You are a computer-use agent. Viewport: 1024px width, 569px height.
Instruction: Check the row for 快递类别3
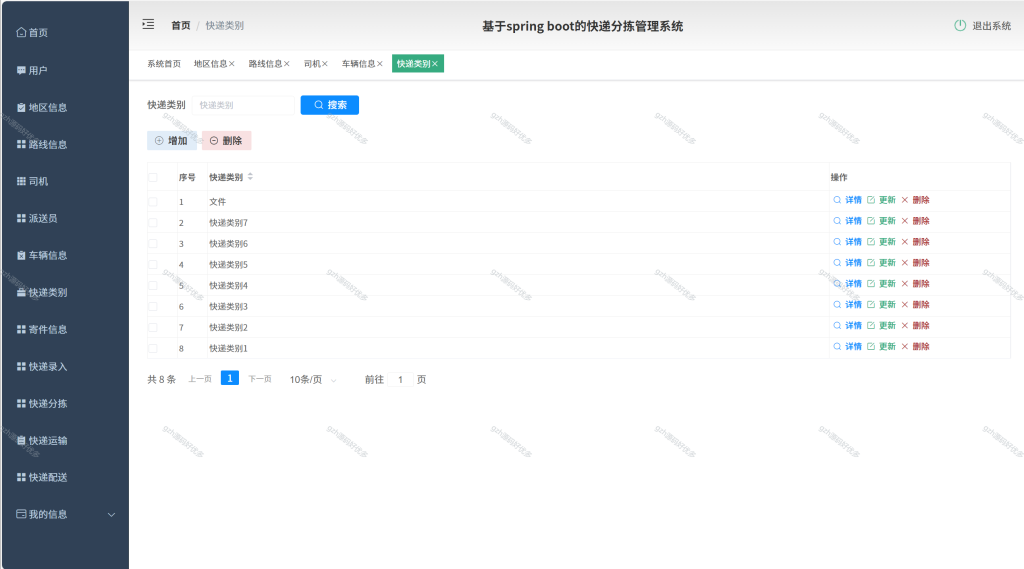[153, 306]
